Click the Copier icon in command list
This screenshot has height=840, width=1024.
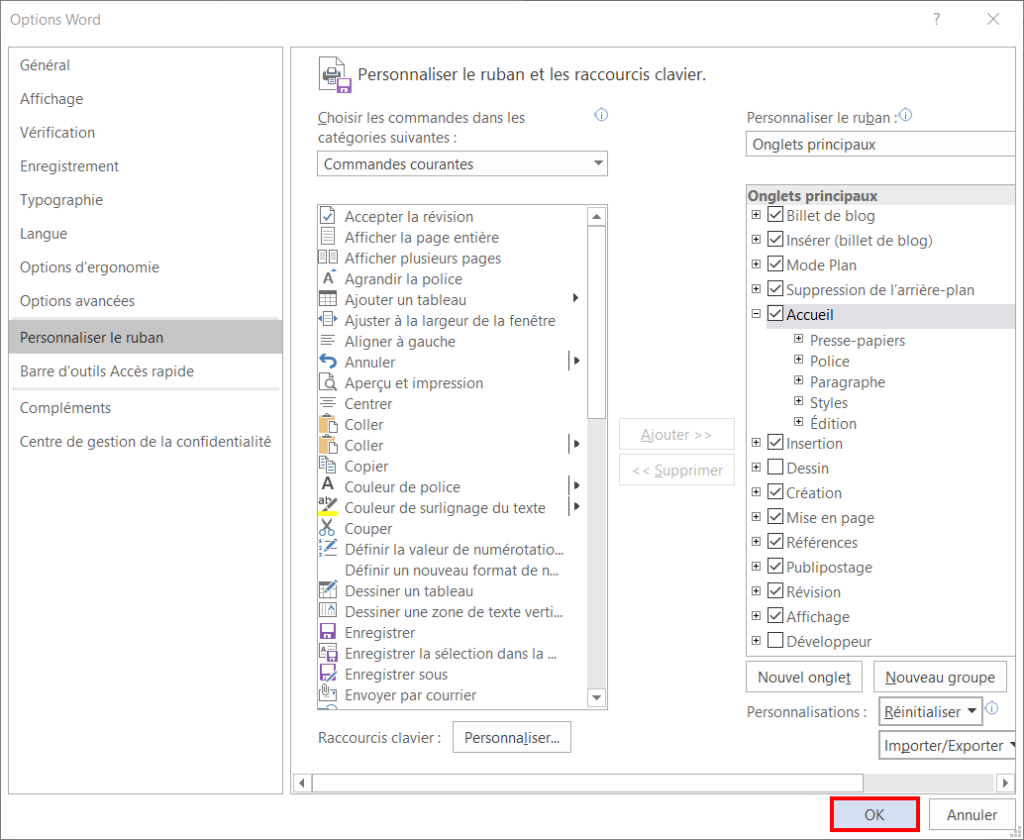328,465
